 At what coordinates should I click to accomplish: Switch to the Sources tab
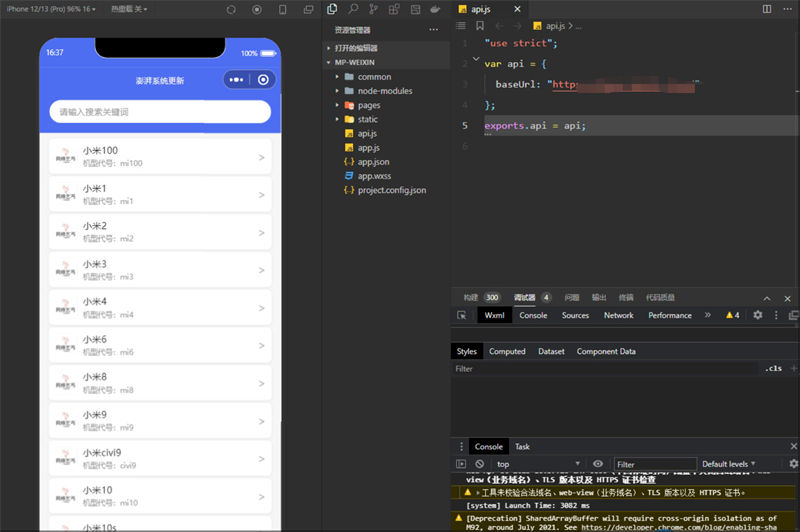[576, 315]
